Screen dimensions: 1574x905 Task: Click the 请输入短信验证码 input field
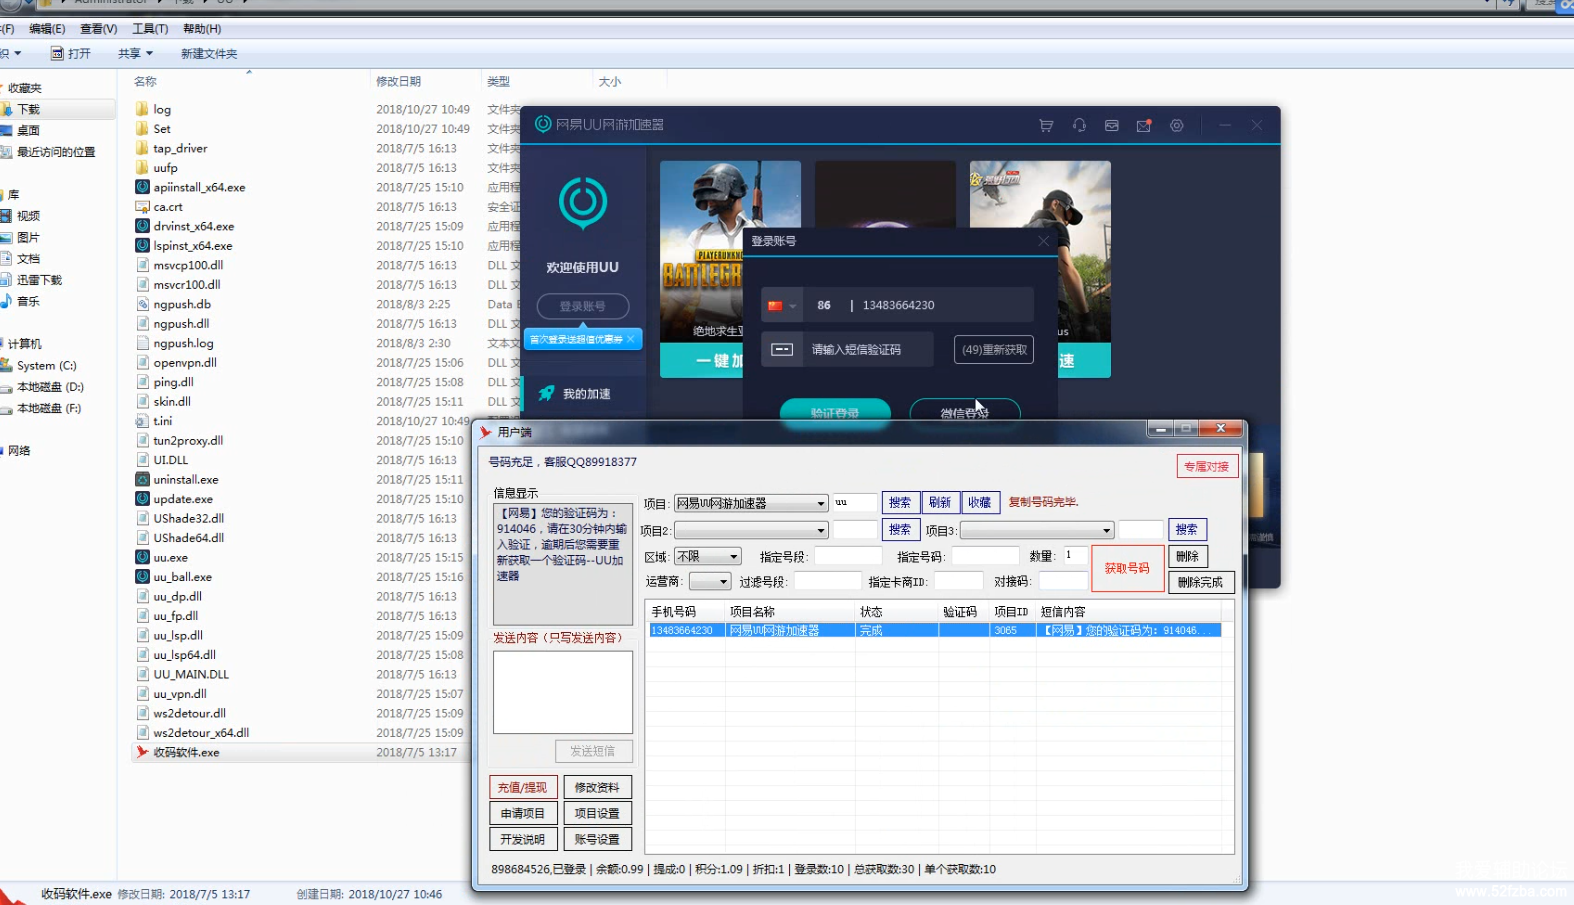click(x=867, y=349)
